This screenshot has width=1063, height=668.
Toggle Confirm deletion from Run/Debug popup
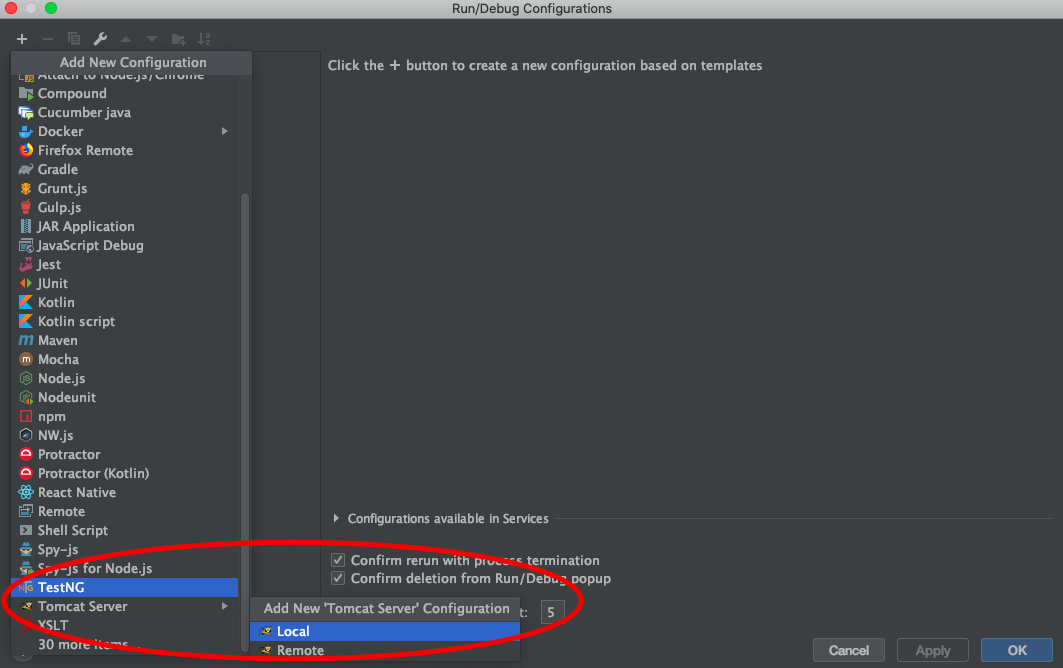338,578
